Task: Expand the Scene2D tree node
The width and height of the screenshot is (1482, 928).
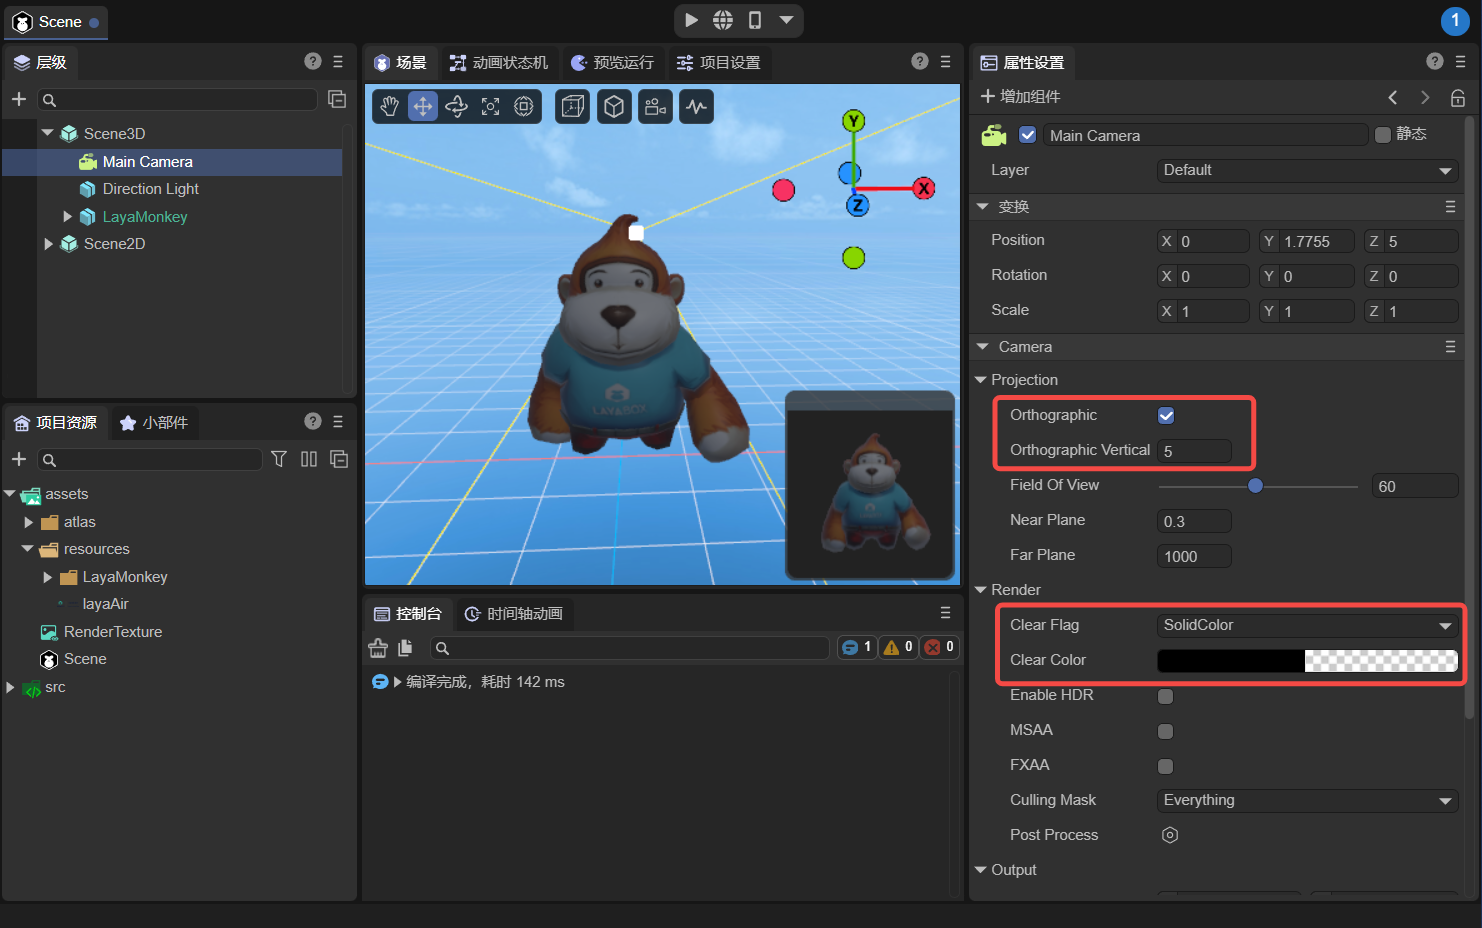Action: pyautogui.click(x=48, y=243)
